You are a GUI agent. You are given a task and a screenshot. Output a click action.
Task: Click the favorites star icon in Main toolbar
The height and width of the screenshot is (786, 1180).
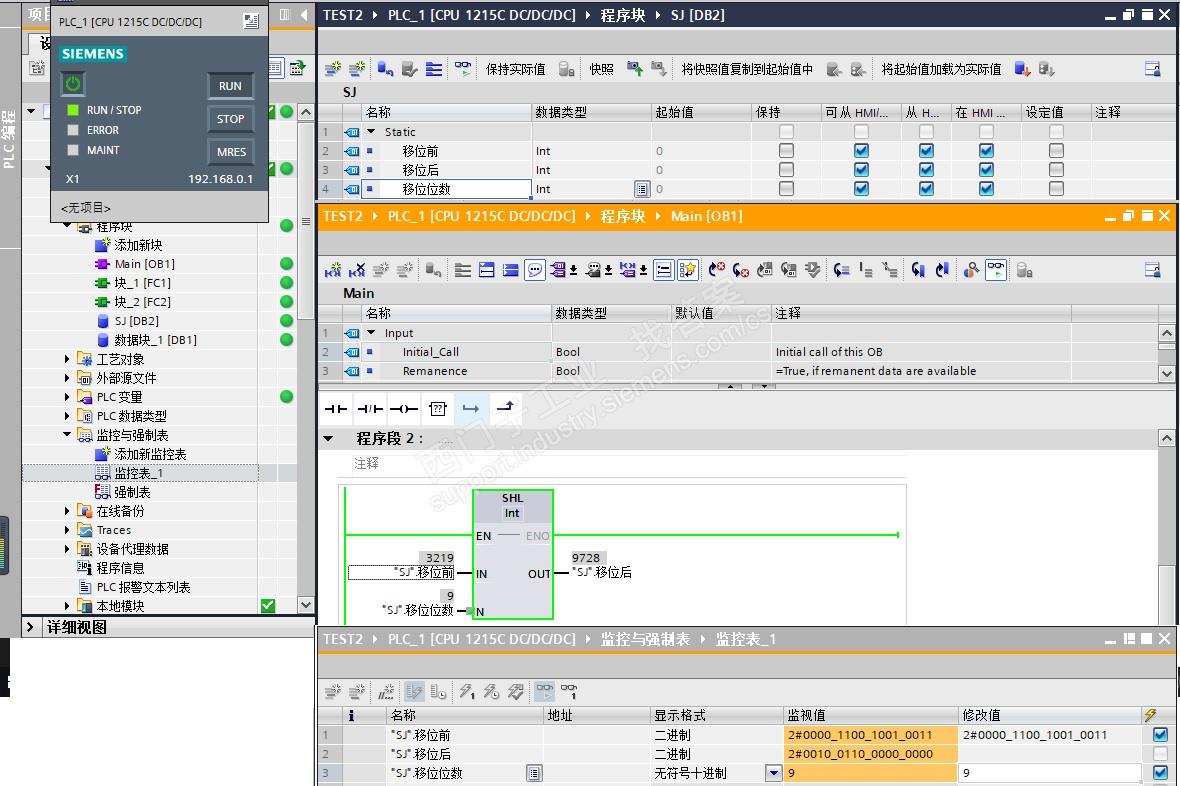pyautogui.click(x=687, y=270)
